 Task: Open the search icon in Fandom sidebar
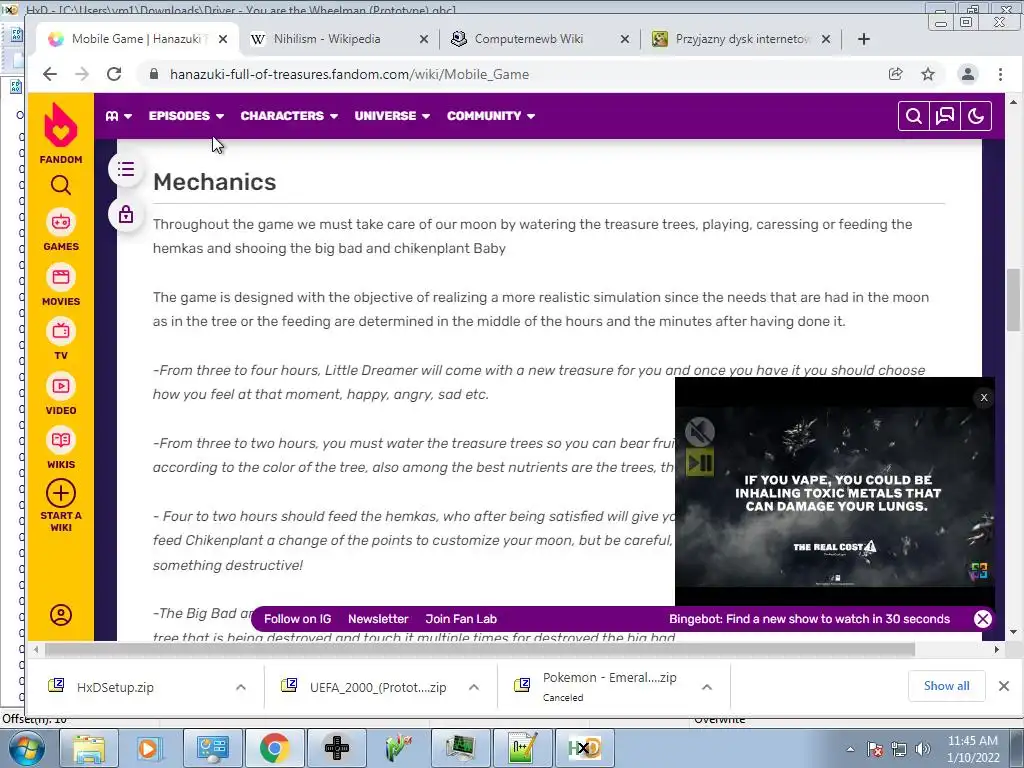point(61,185)
